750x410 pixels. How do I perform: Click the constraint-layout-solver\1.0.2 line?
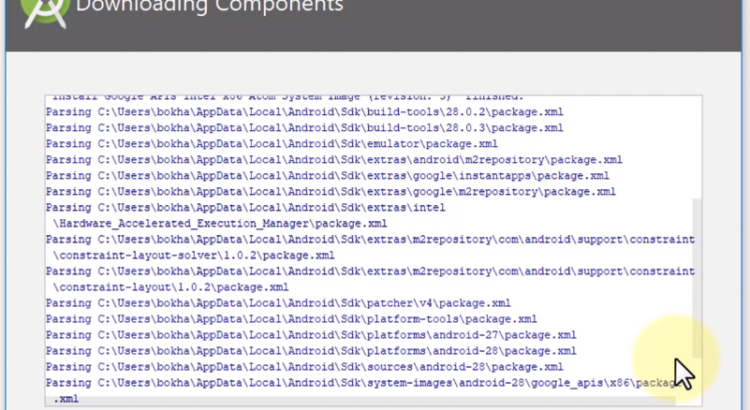194,256
